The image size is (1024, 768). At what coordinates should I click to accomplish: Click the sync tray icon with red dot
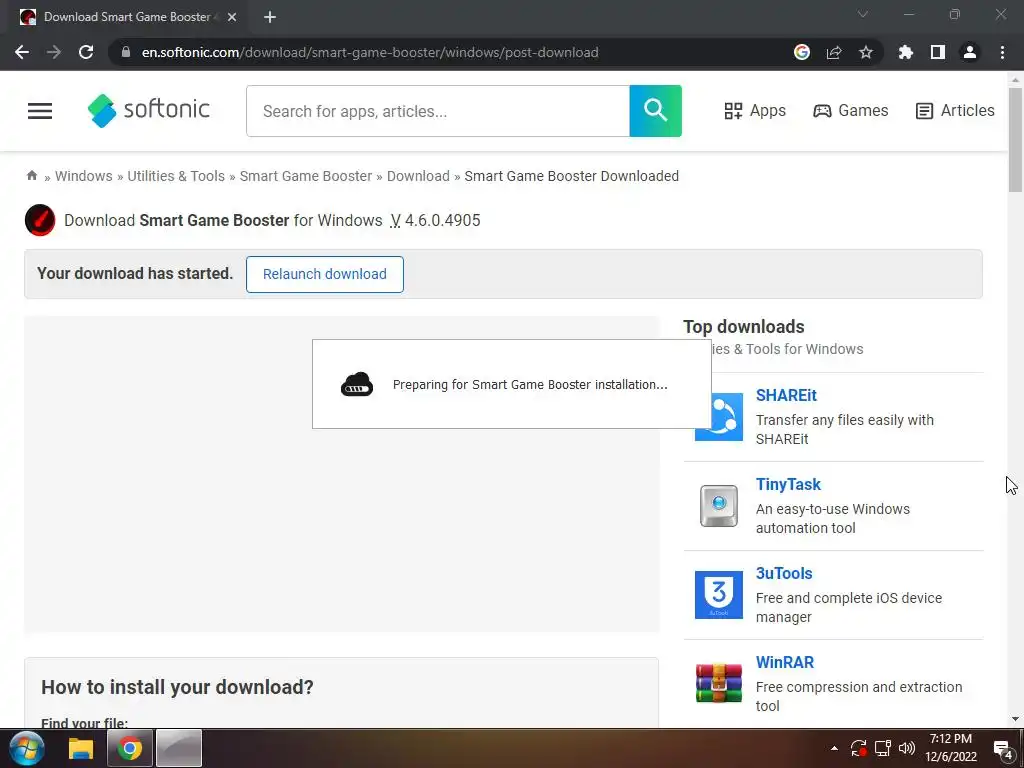tap(859, 748)
